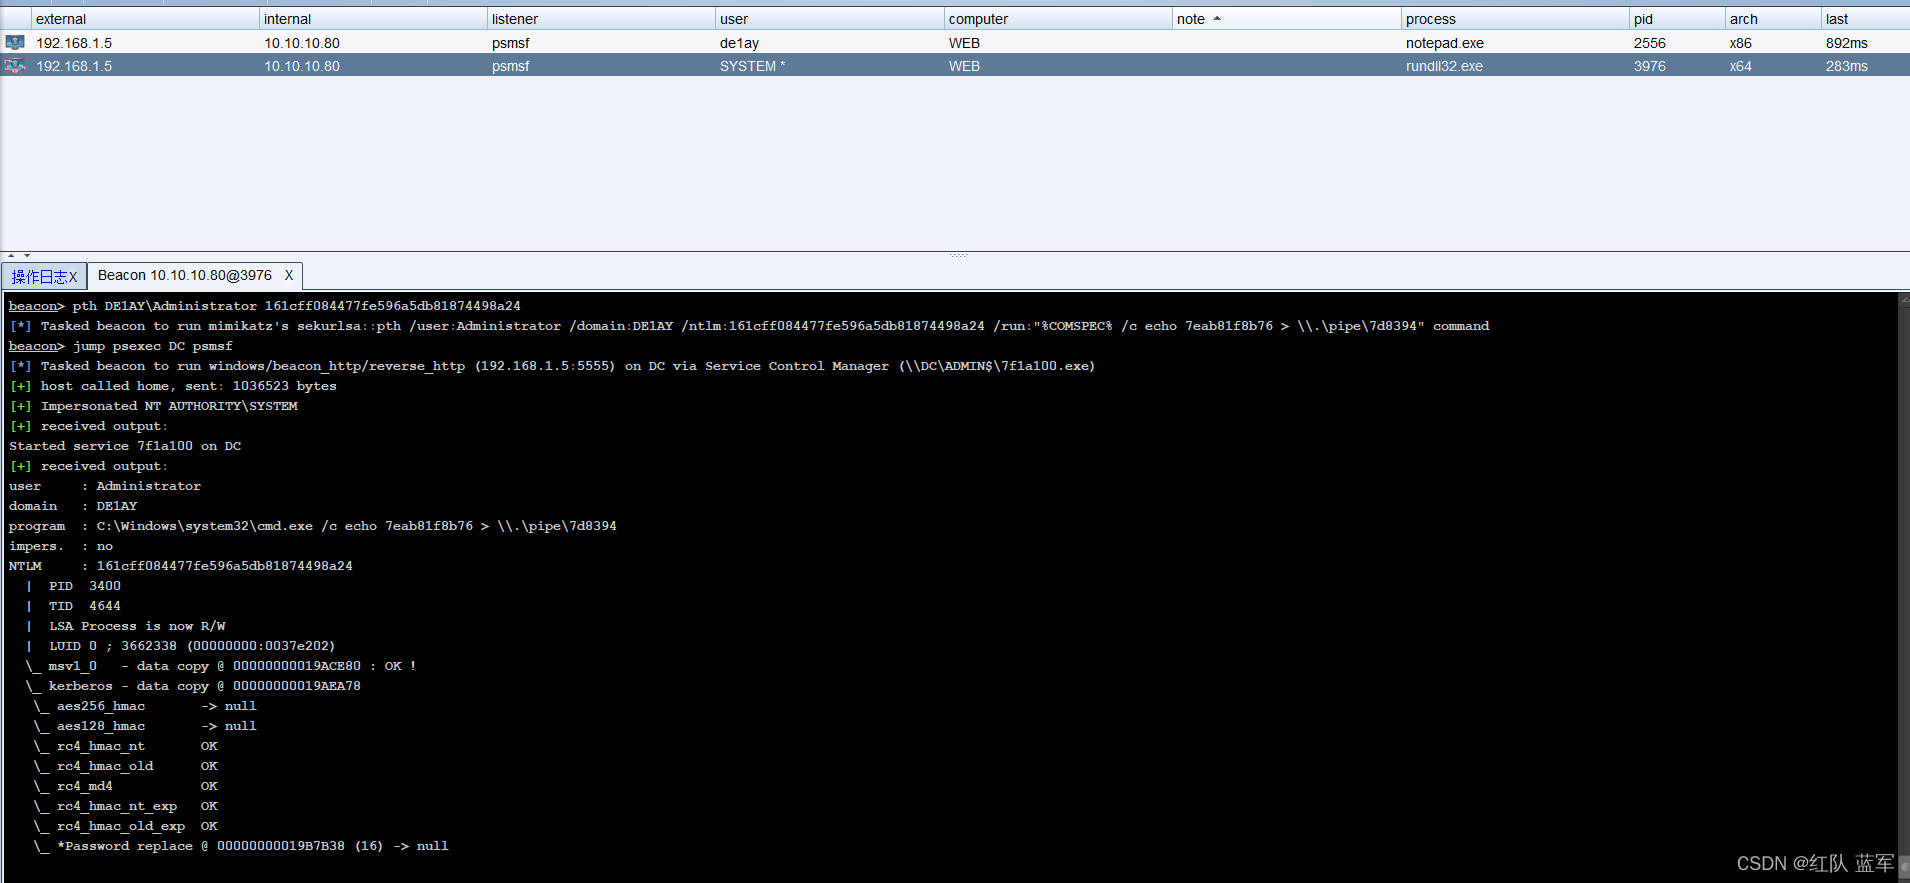Sort sessions by pid column header
This screenshot has width=1910, height=883.
point(1677,19)
